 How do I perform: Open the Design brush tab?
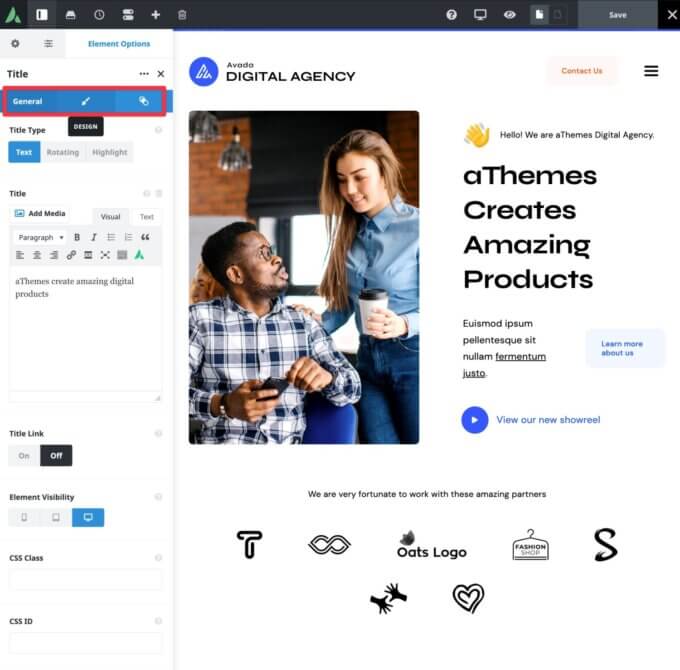point(86,101)
